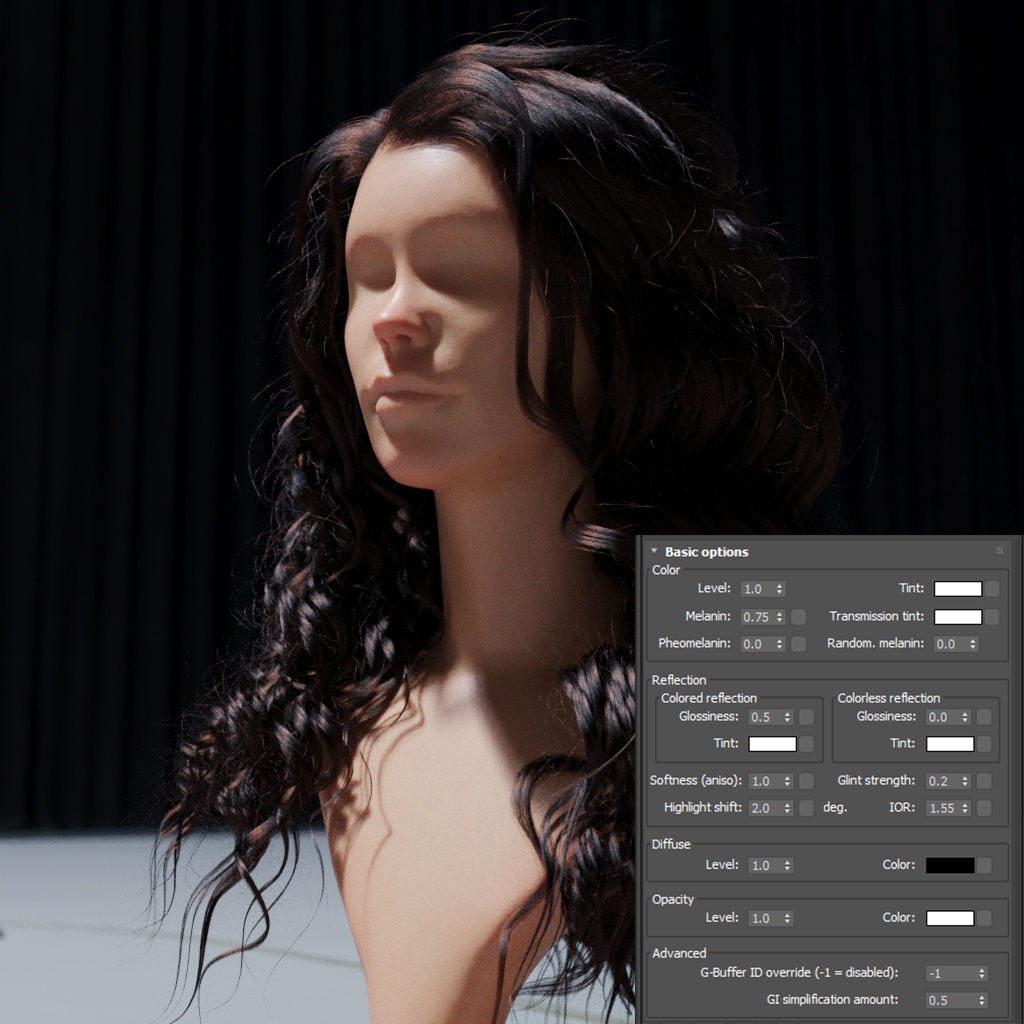This screenshot has height=1024, width=1024.
Task: Click the Opacity Color map slot button
Action: [984, 918]
